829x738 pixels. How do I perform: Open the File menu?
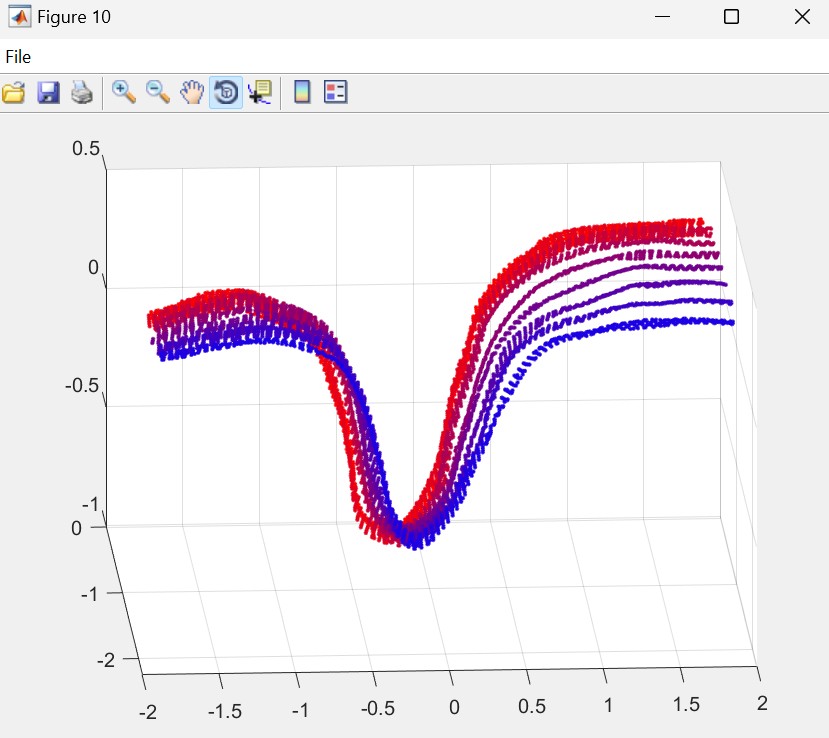18,57
